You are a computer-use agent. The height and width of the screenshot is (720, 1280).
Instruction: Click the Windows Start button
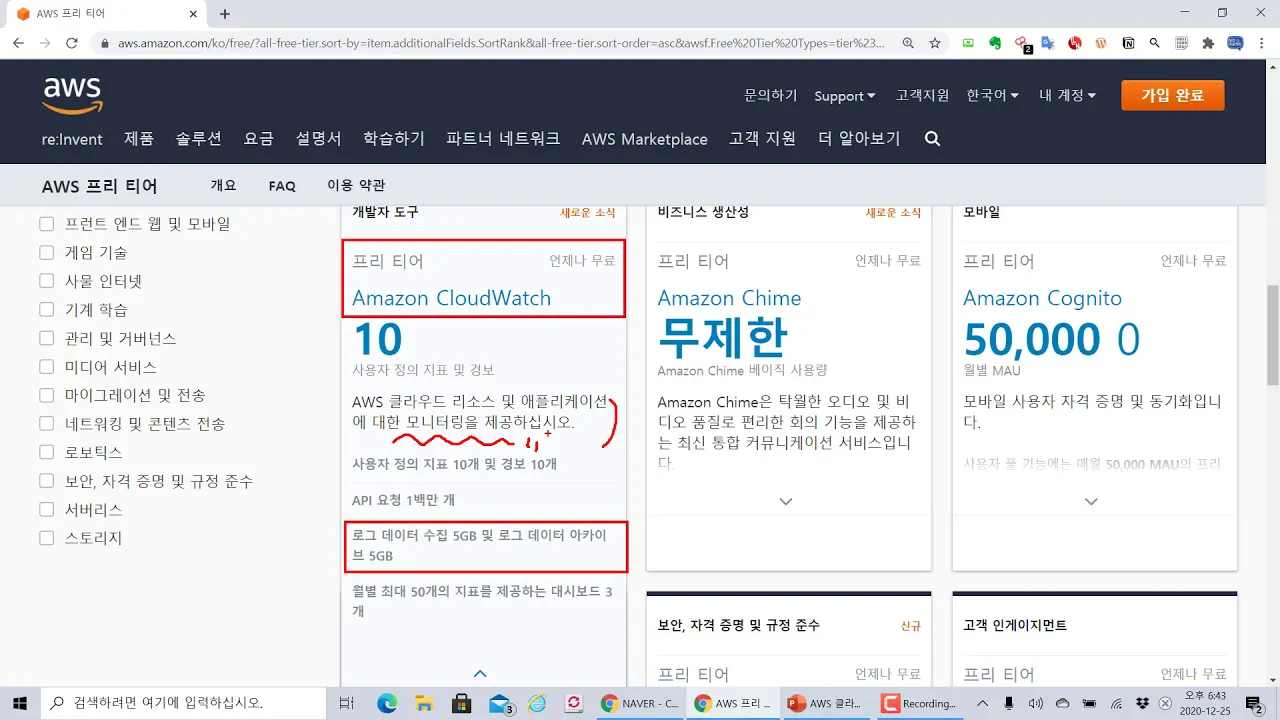19,703
